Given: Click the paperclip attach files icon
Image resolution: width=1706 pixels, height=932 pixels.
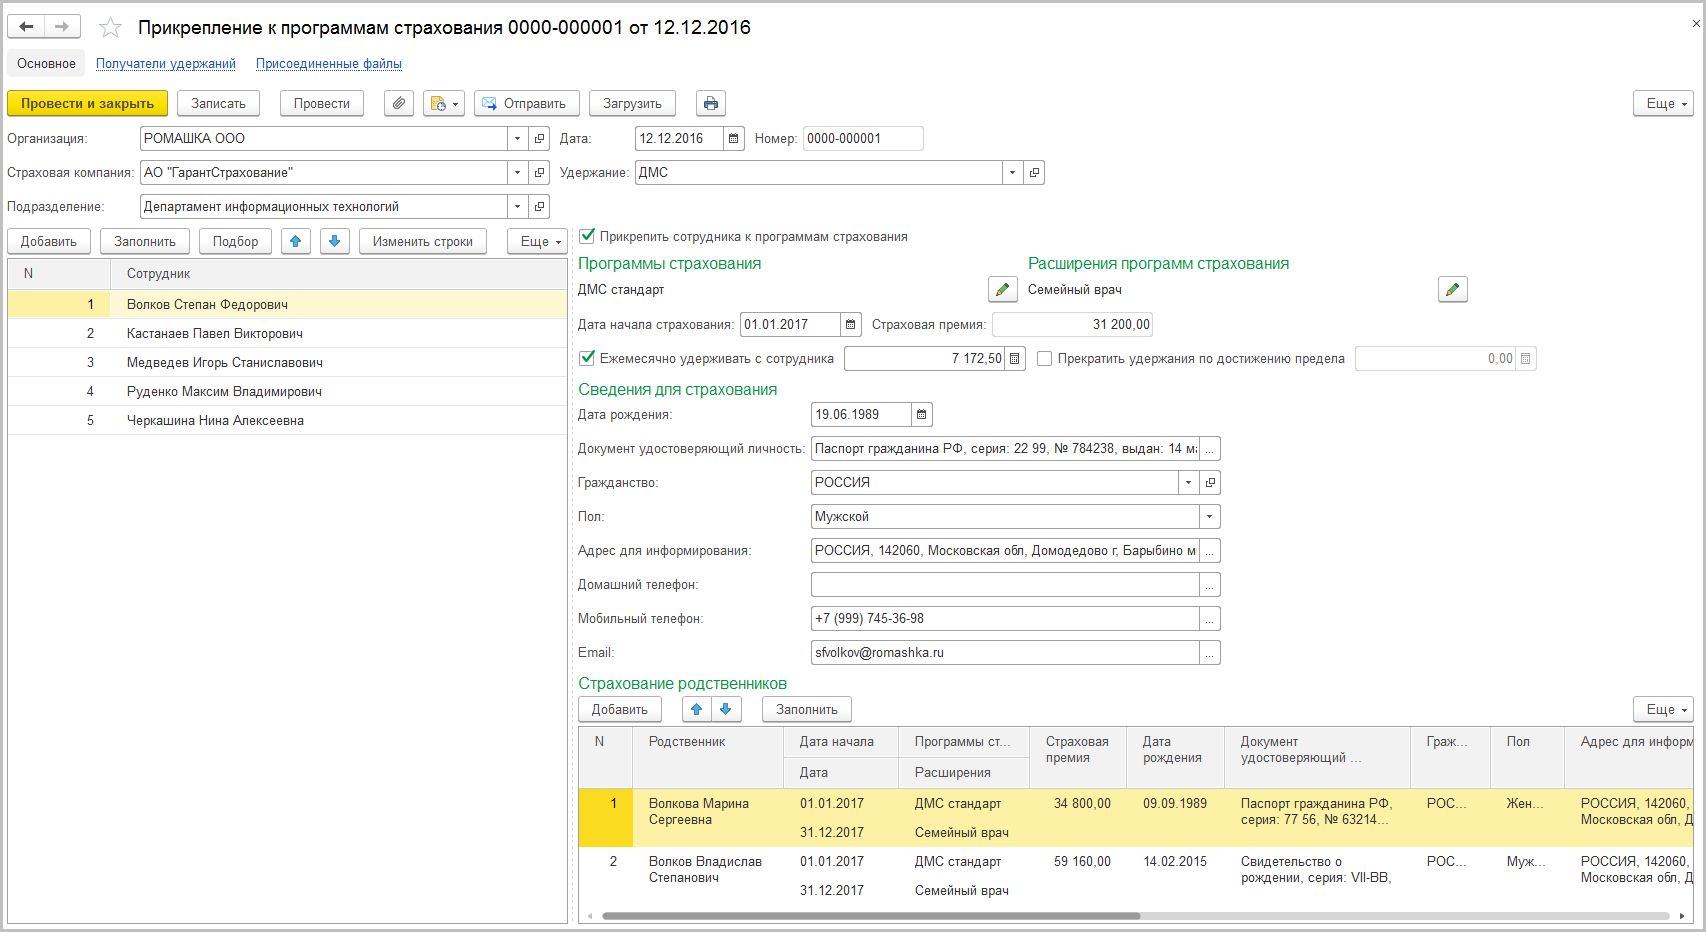Looking at the screenshot, I should pos(399,103).
